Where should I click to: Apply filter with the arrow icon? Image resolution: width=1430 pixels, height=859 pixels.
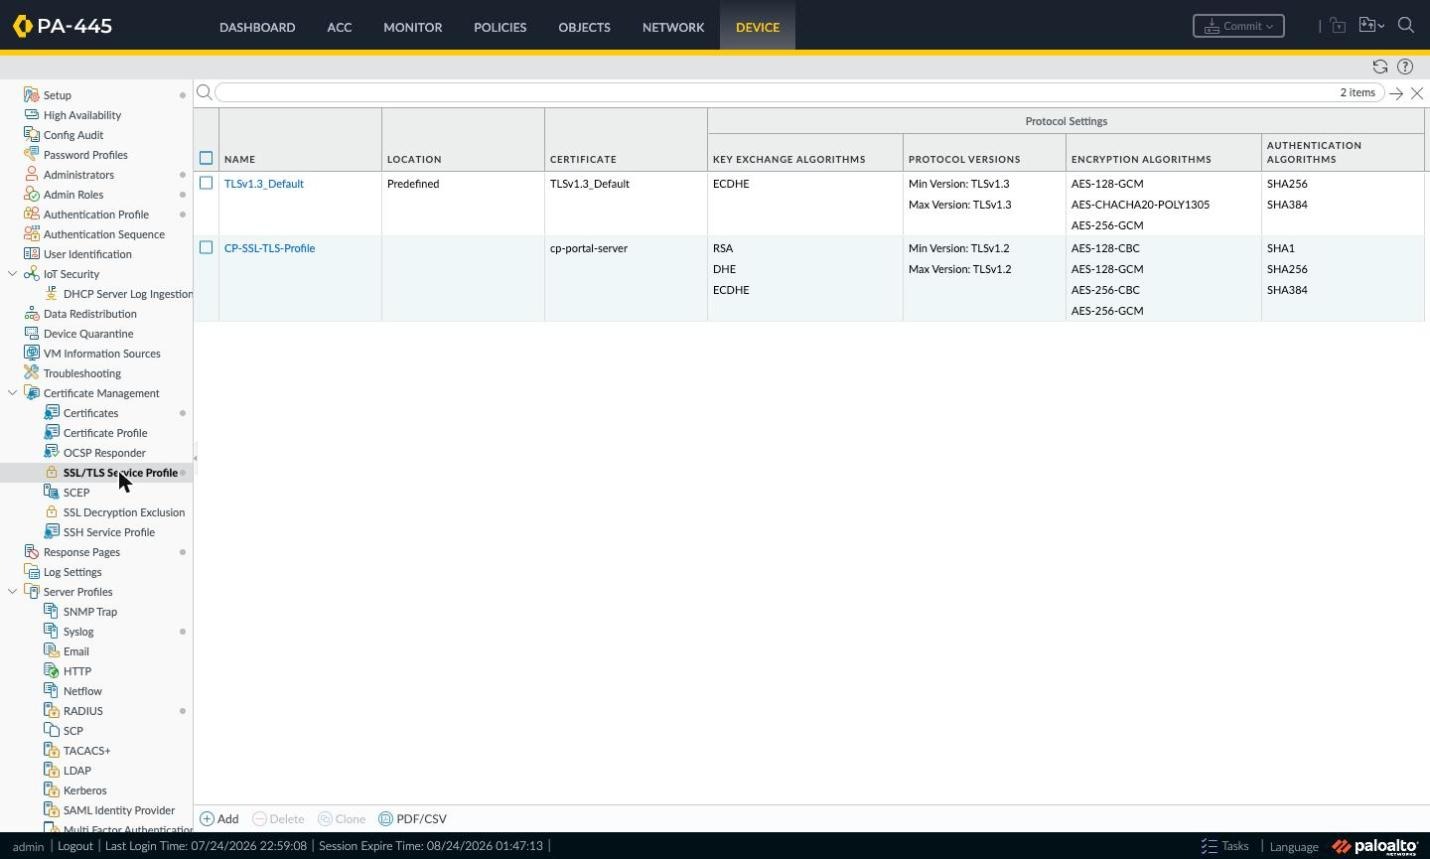pyautogui.click(x=1396, y=93)
